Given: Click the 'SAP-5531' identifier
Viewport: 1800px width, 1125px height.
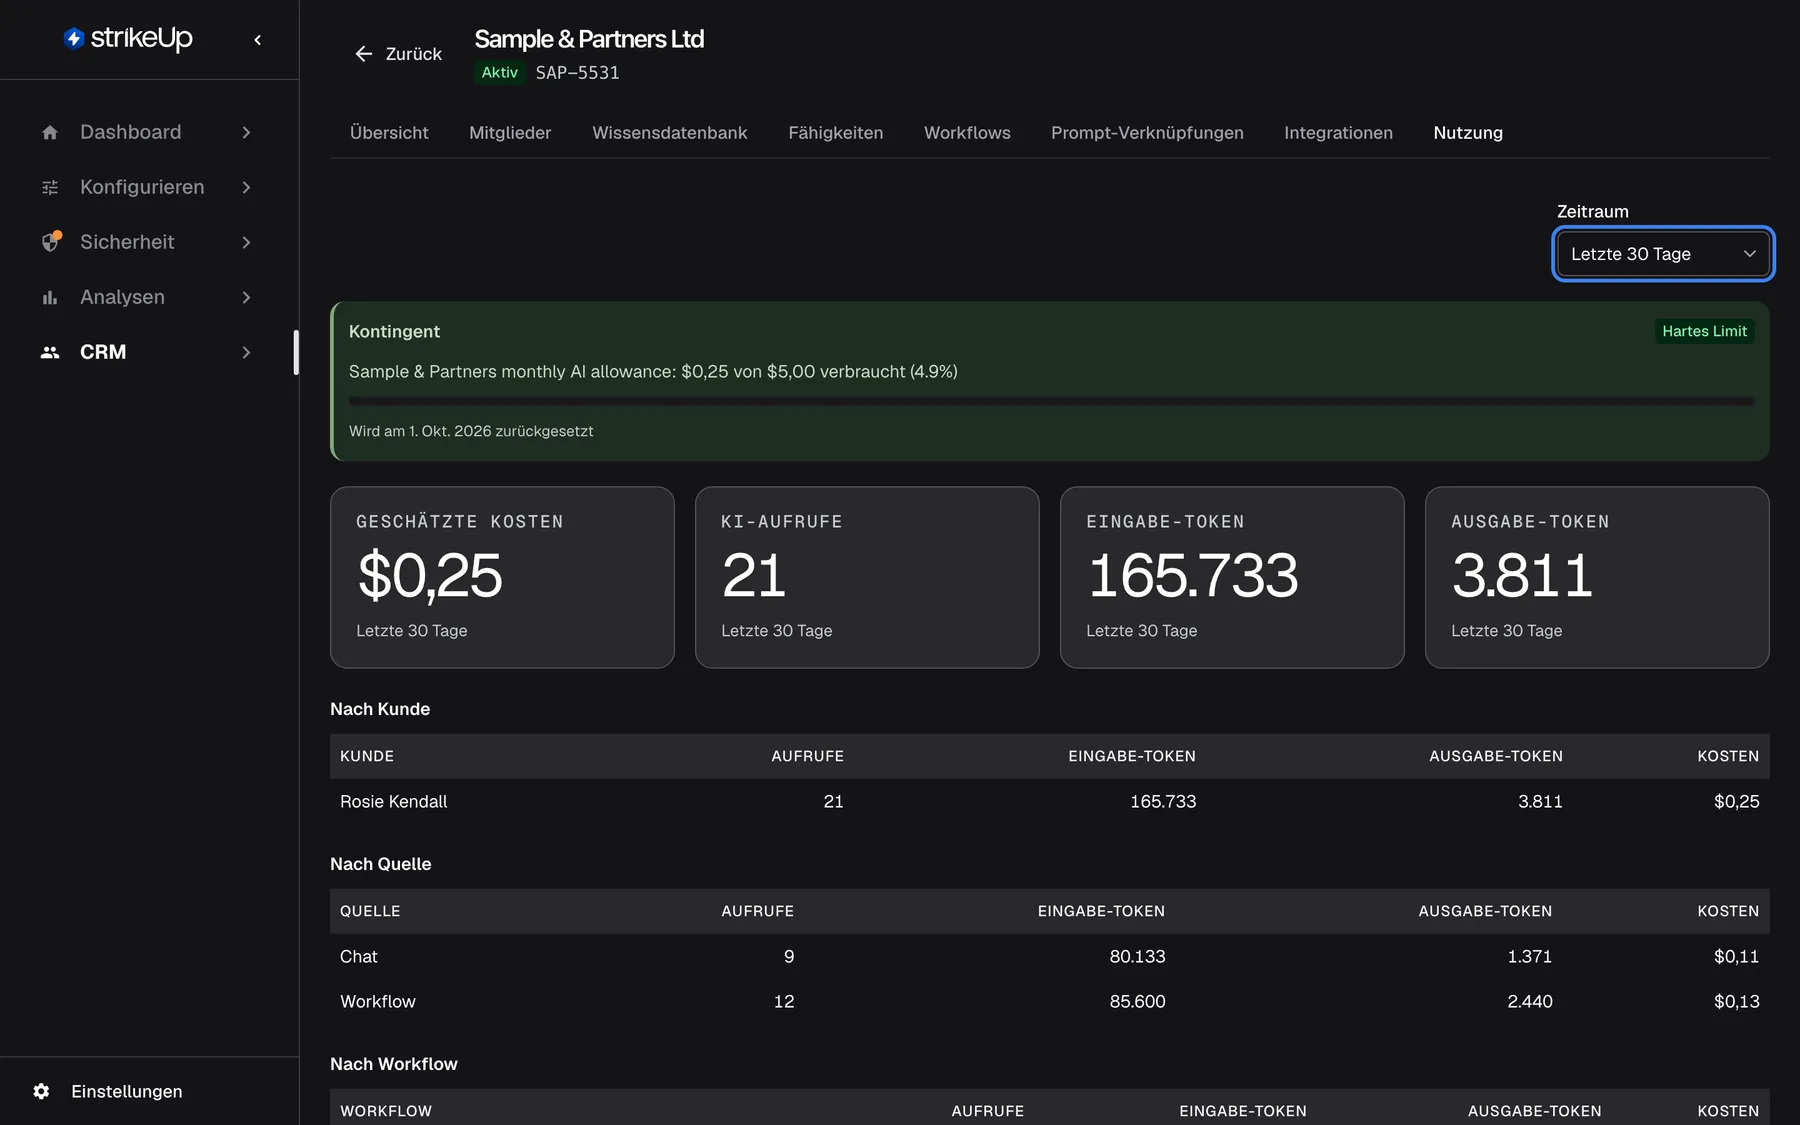Looking at the screenshot, I should click(x=577, y=73).
